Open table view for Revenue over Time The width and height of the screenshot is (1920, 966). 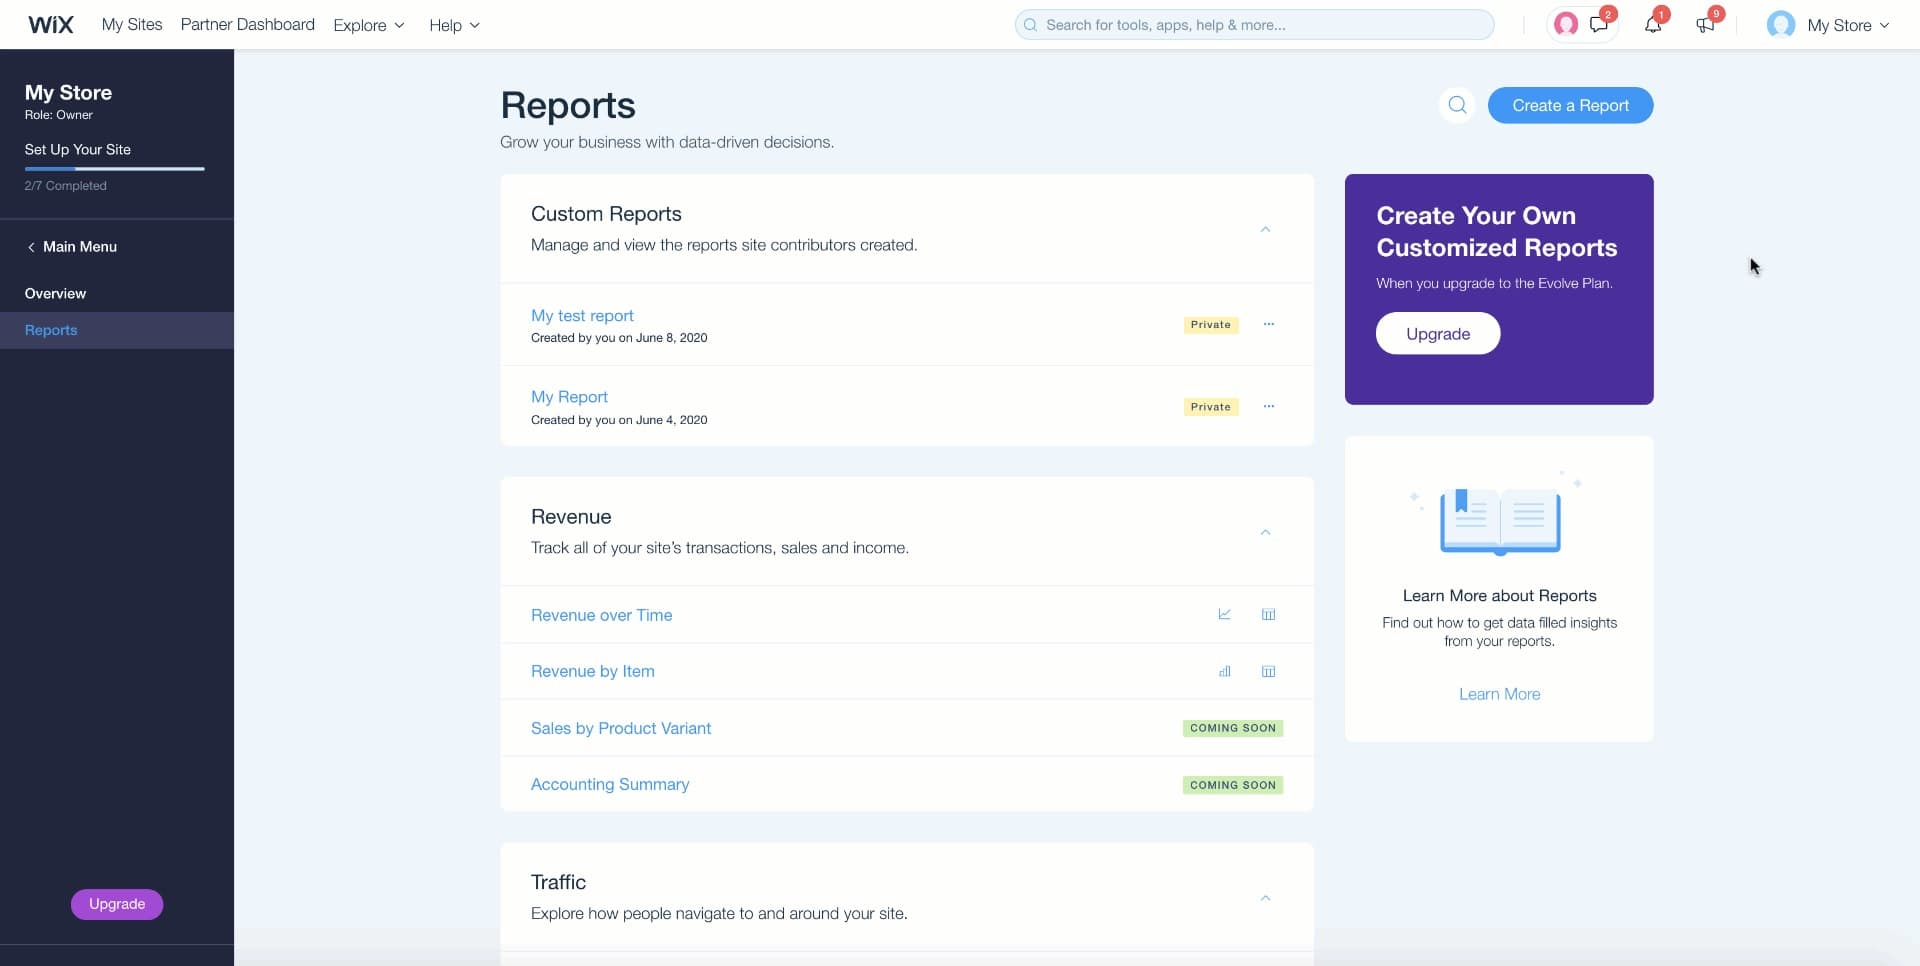tap(1268, 615)
